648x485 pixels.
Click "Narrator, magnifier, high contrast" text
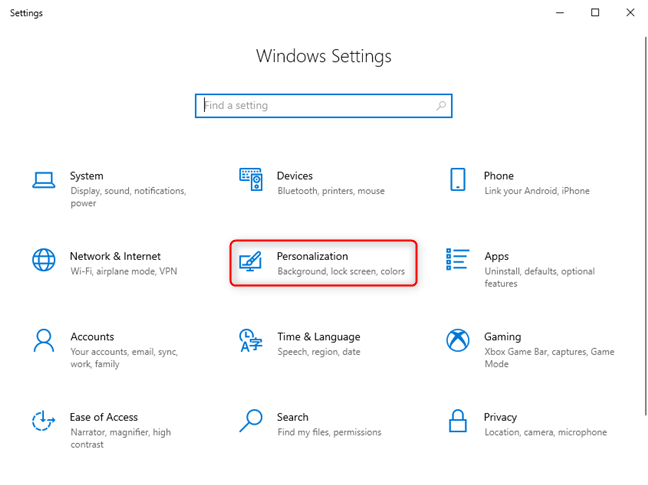tap(120, 438)
